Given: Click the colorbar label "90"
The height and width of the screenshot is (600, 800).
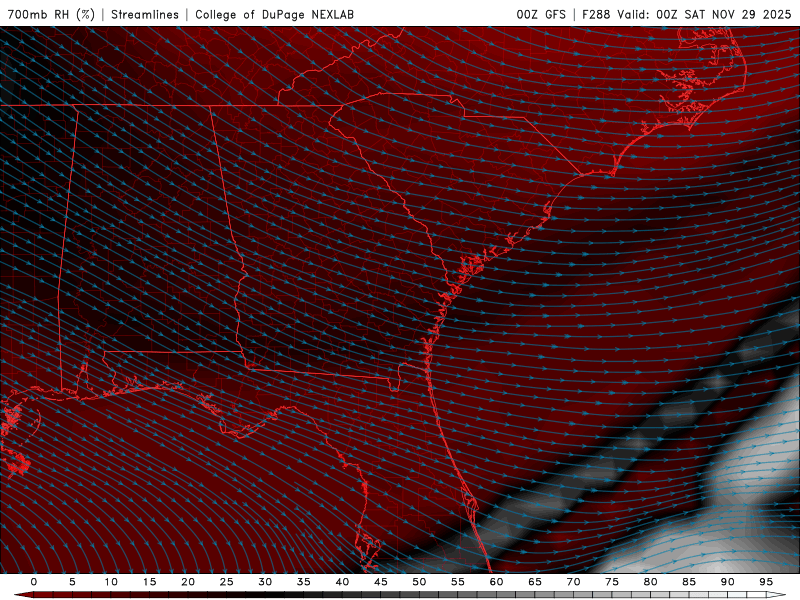Looking at the screenshot, I should tap(727, 582).
